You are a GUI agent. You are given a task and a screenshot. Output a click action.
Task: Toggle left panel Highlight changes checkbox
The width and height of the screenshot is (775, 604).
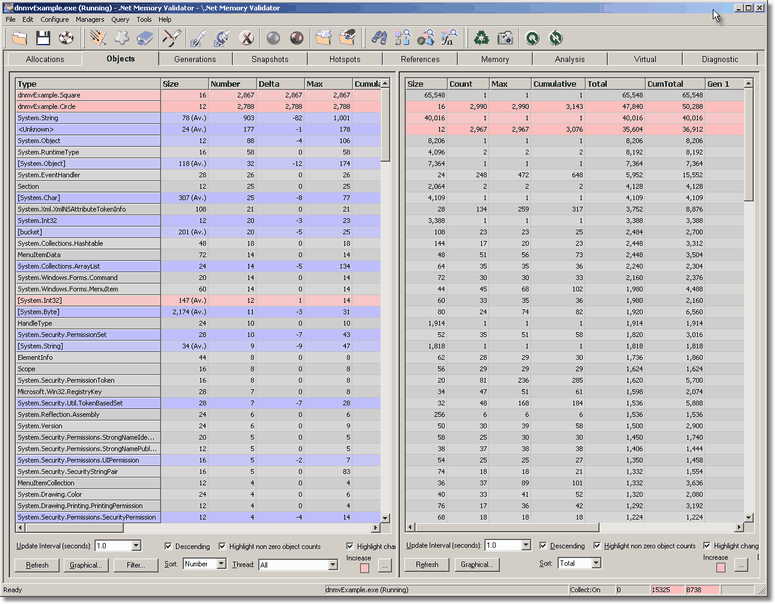point(350,546)
